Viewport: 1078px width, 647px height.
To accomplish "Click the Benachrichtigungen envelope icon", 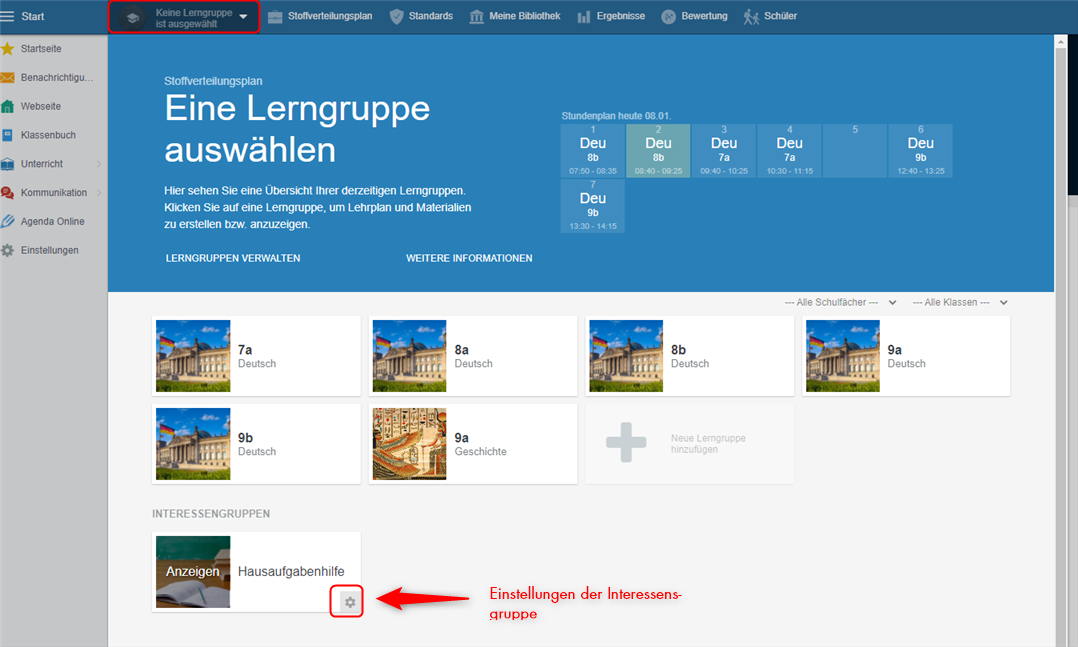I will coord(8,77).
